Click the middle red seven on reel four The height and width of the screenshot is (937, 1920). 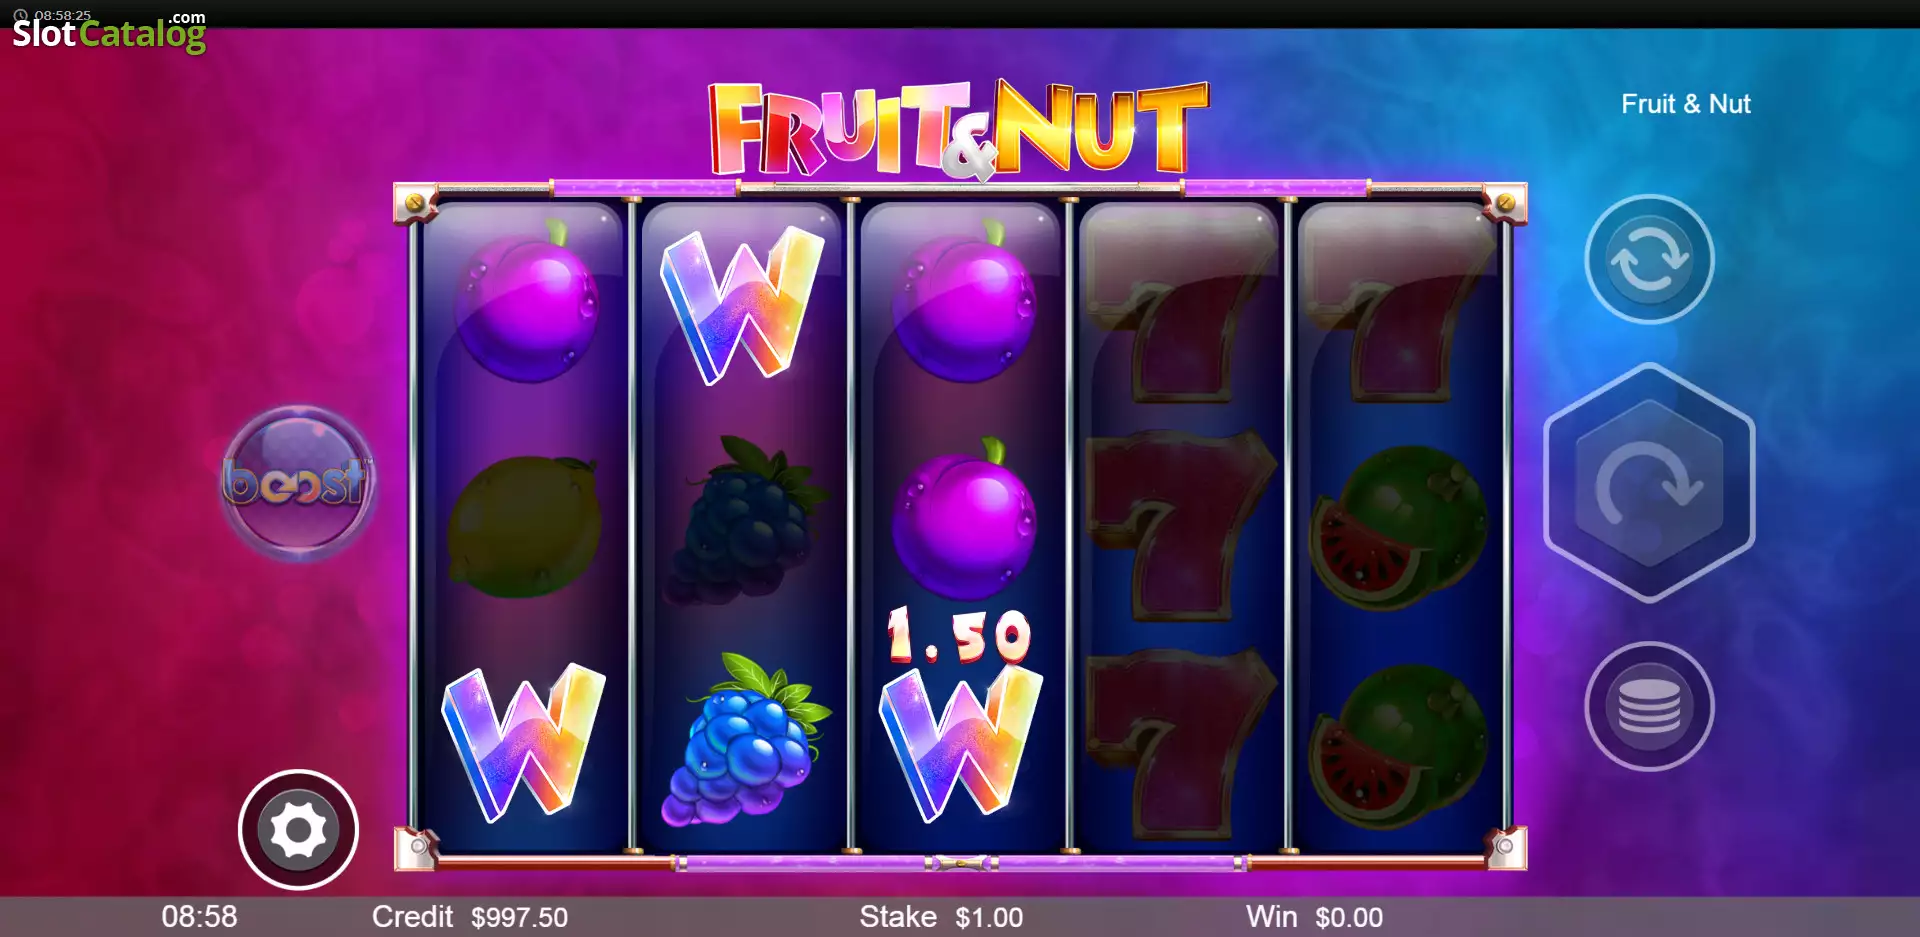[x=1180, y=526]
